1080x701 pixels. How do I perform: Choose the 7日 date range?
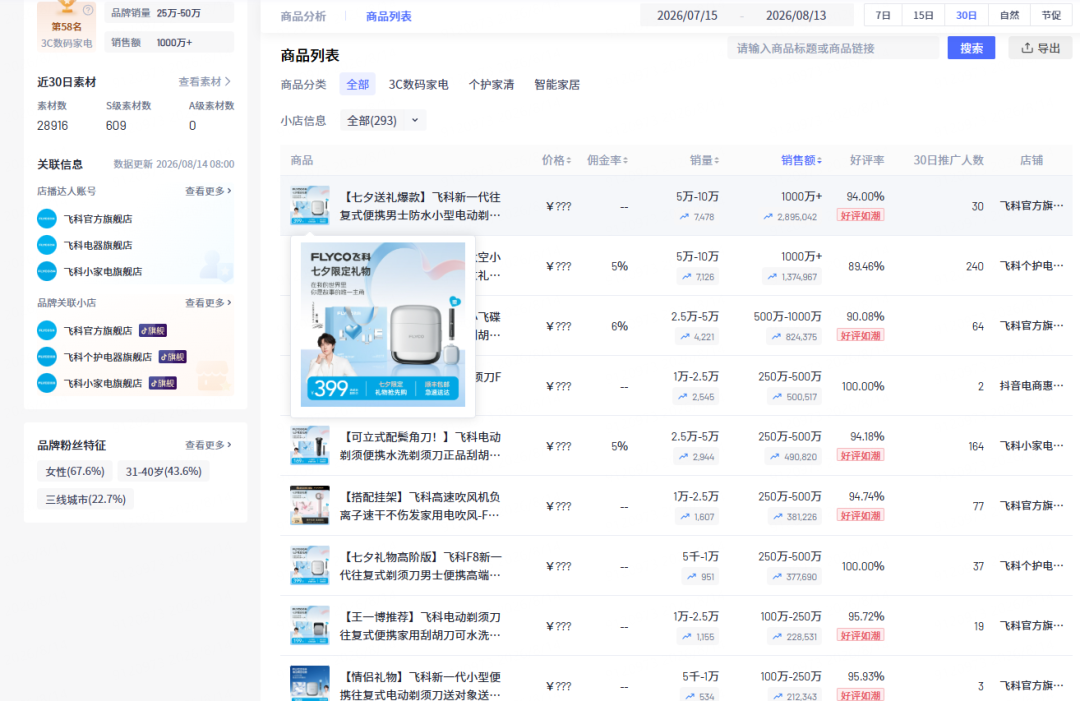pyautogui.click(x=883, y=15)
